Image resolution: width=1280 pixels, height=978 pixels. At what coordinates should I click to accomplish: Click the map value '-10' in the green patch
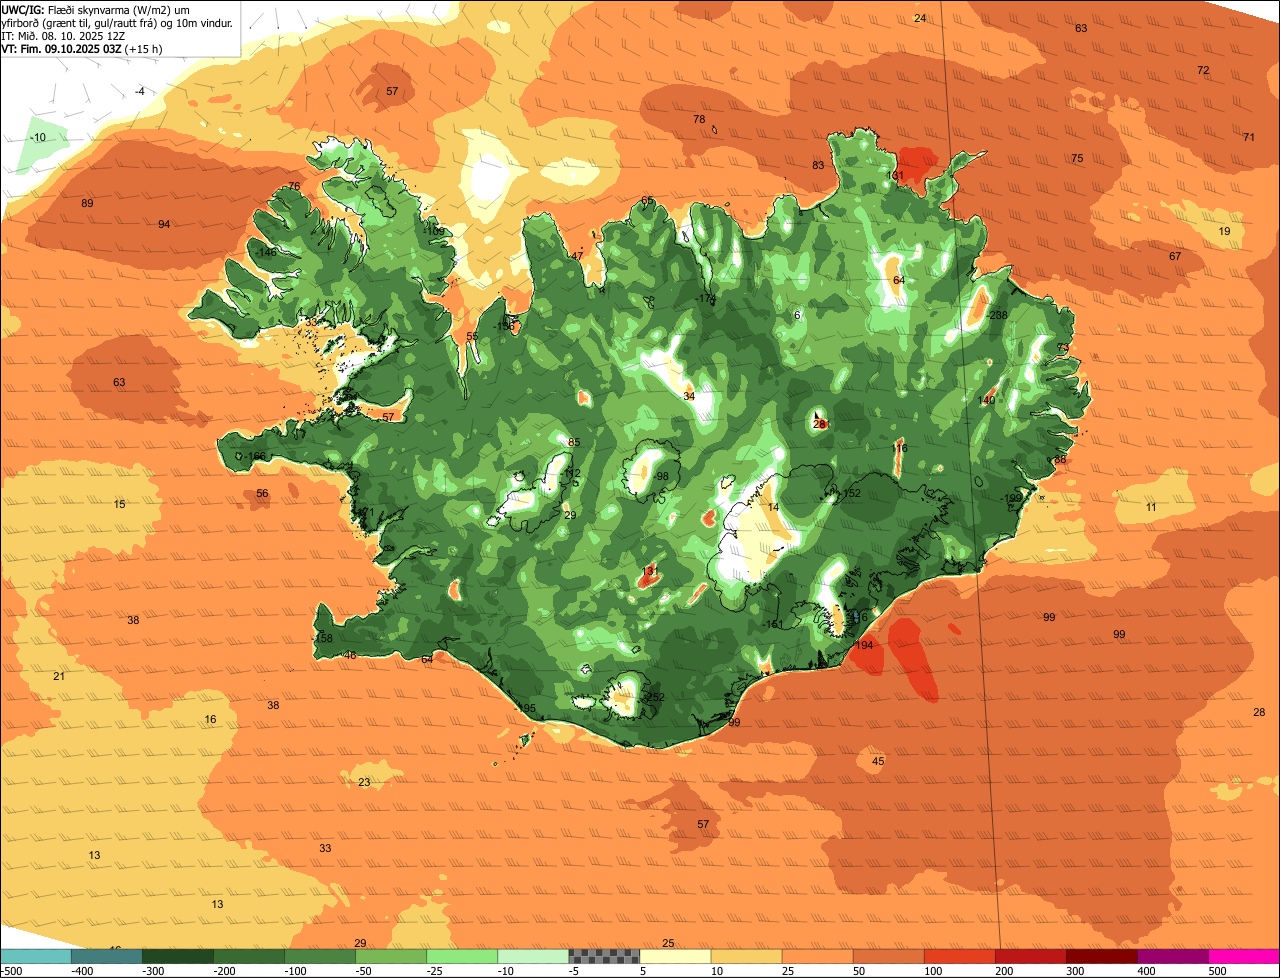(x=38, y=137)
